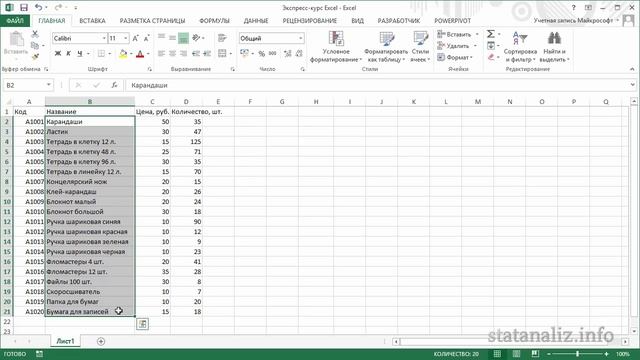Toggle bold Ж formatting
This screenshot has height=360, width=640.
(x=58, y=53)
